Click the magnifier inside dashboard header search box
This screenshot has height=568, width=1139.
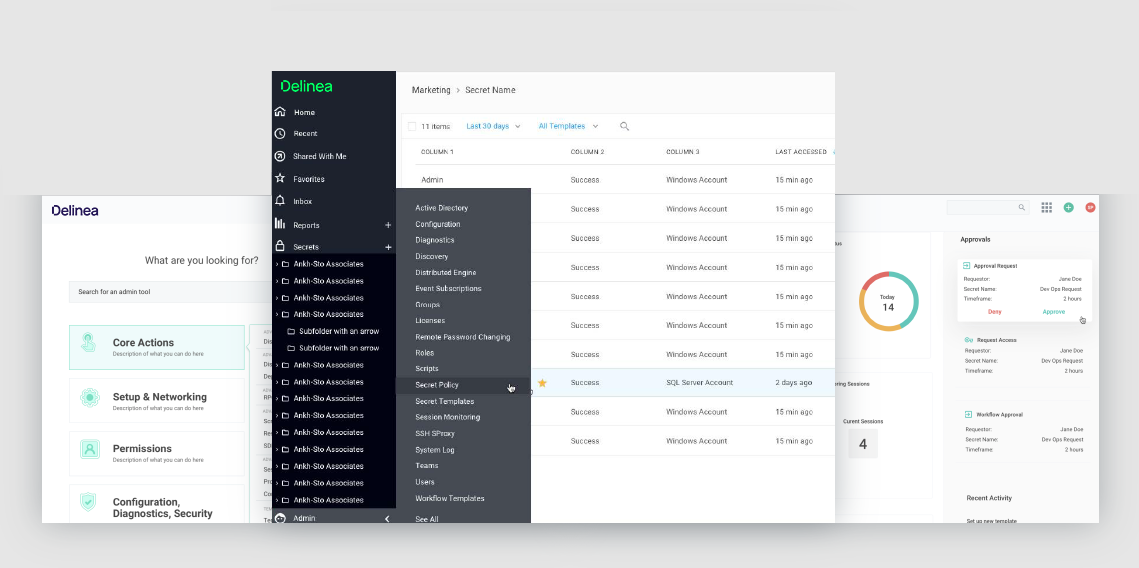click(x=1021, y=208)
